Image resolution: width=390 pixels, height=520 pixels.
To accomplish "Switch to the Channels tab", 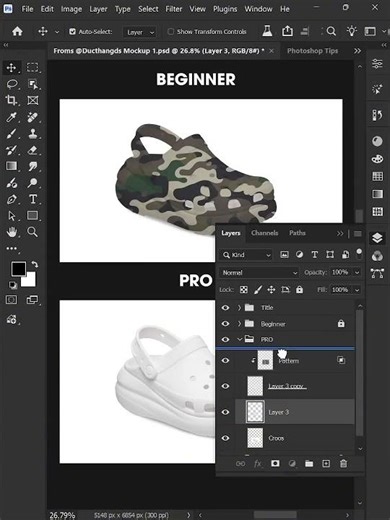I will click(265, 233).
